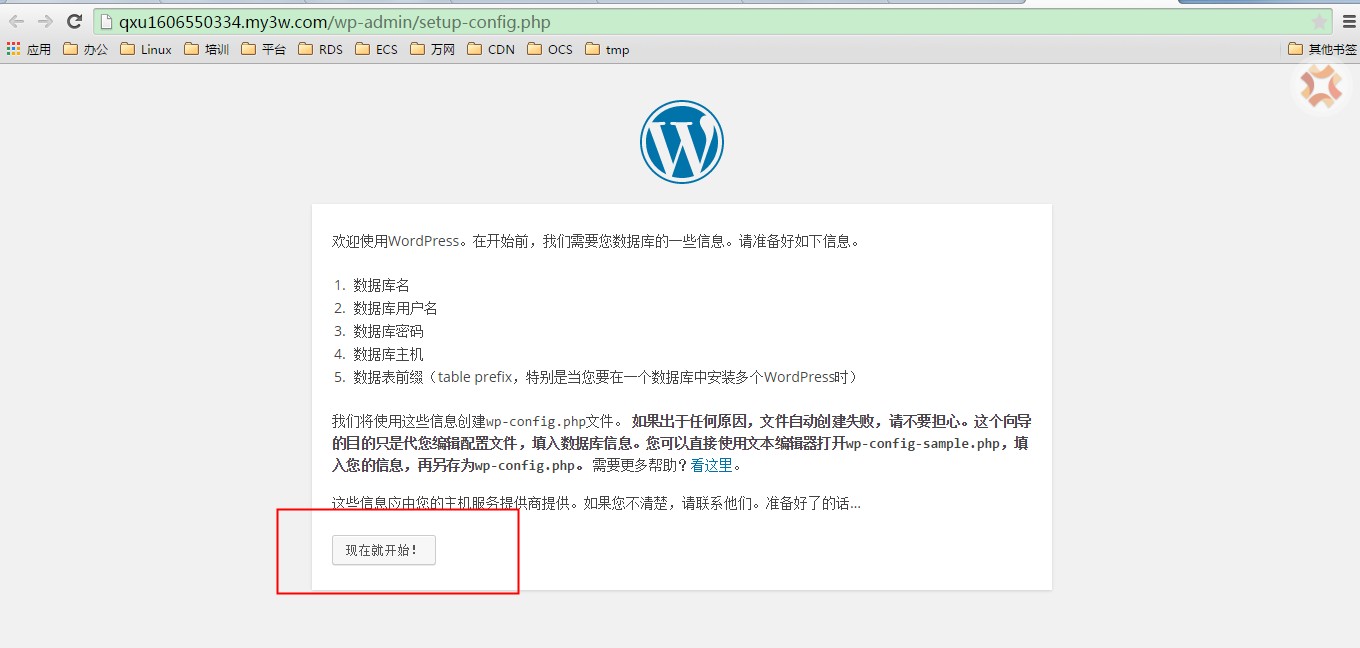Screen dimensions: 1360x648
Task: Click the browser back arrow
Action: (16, 22)
